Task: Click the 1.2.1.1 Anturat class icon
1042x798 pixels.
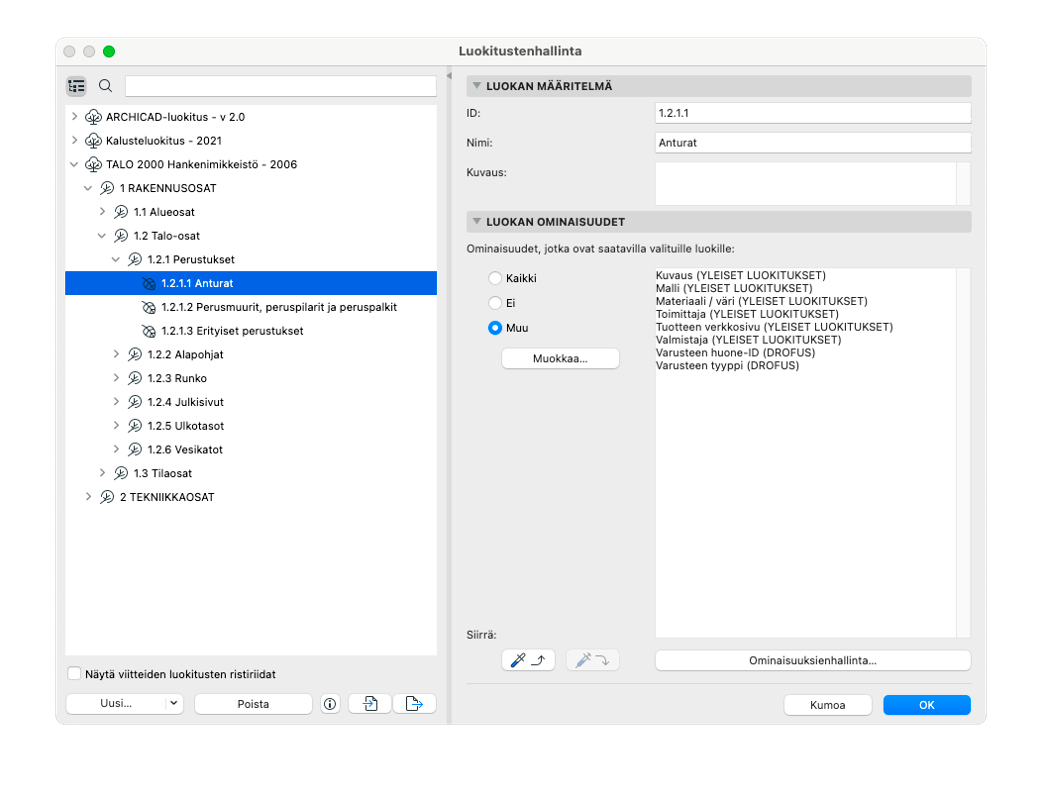Action: point(149,284)
